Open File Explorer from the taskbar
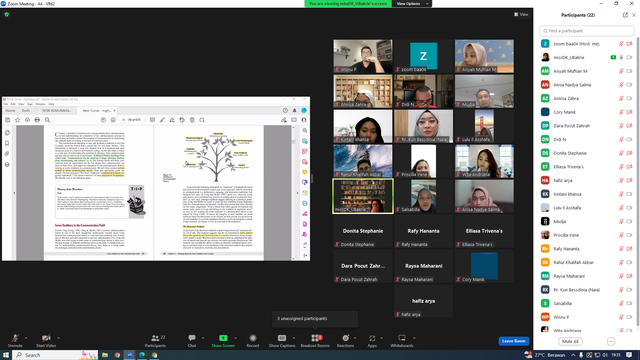The image size is (640, 360). tap(105, 355)
